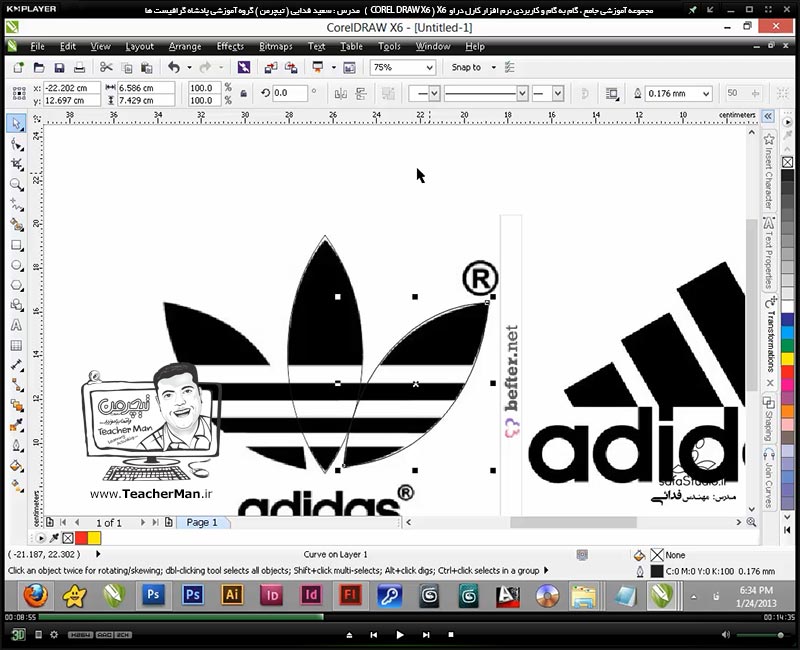
Task: Open the Effects menu
Action: pyautogui.click(x=230, y=46)
